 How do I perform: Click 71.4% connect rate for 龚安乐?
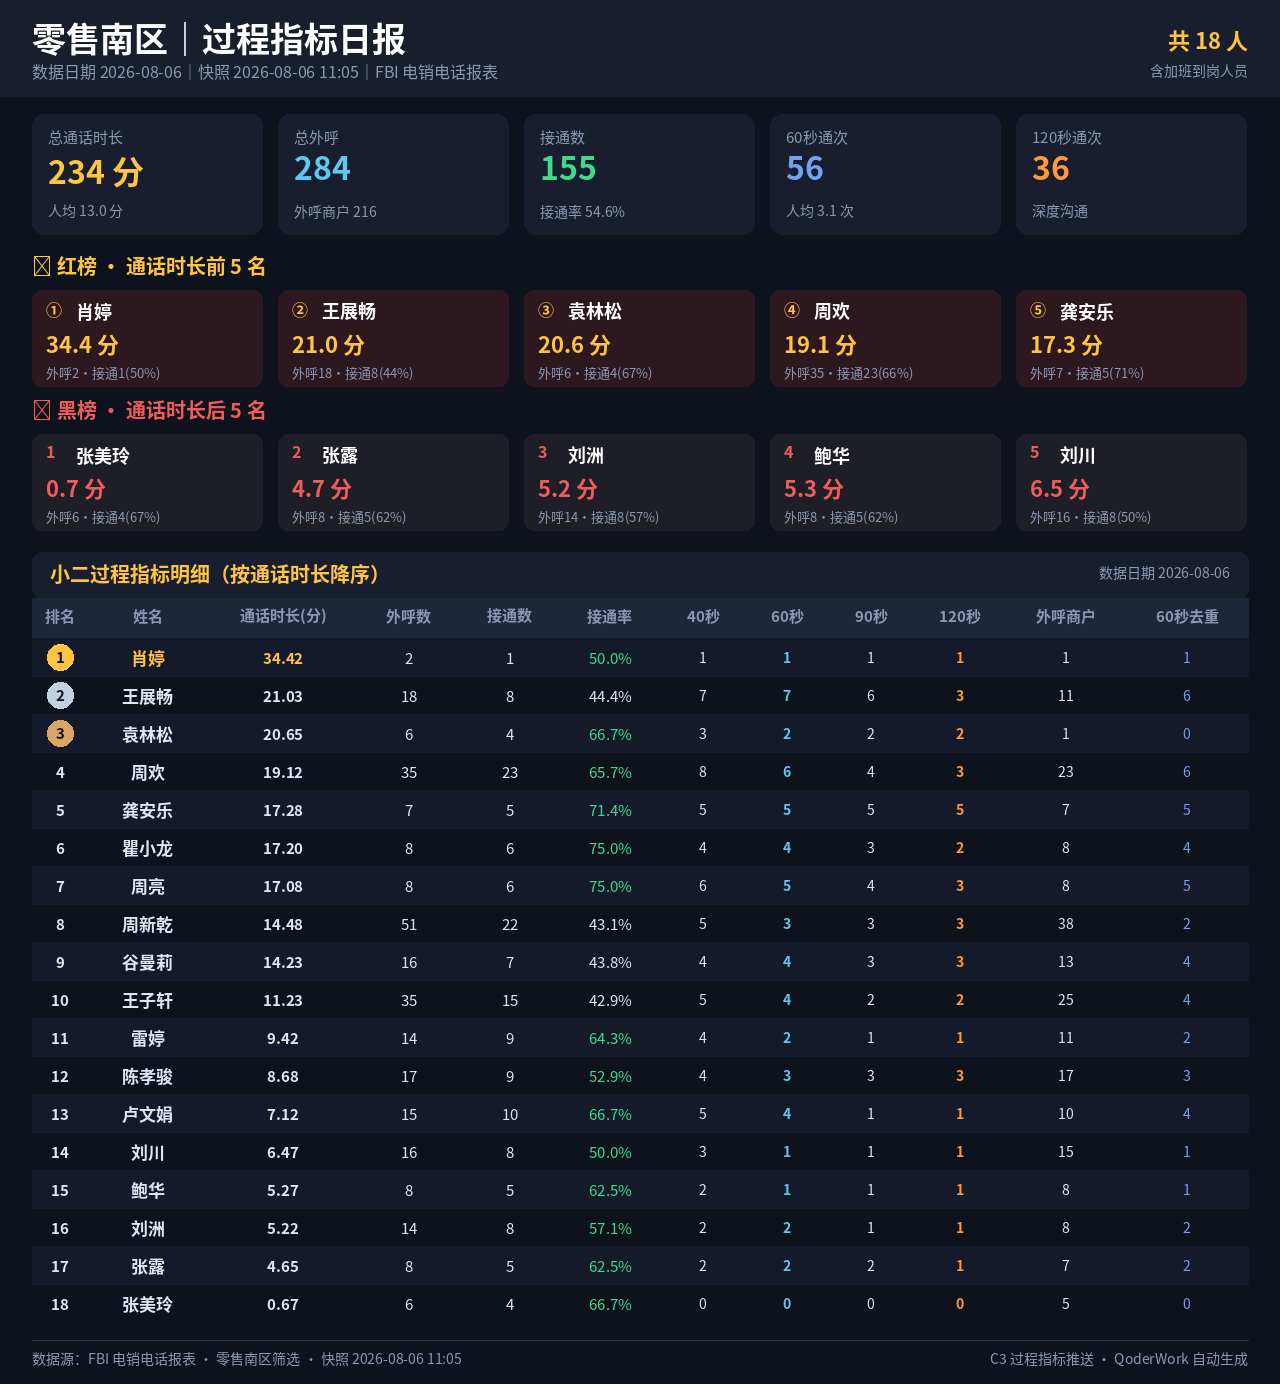point(610,810)
